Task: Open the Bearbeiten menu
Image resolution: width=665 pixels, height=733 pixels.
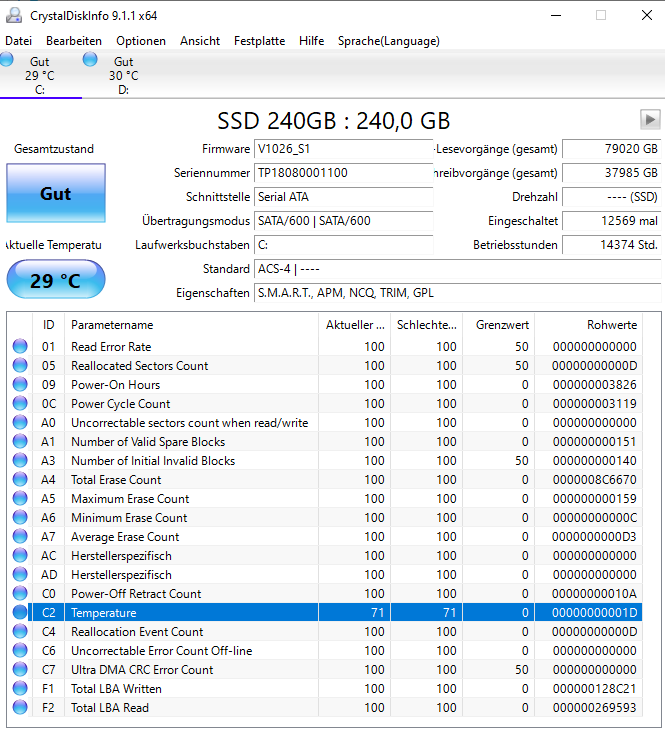Action: tap(74, 41)
